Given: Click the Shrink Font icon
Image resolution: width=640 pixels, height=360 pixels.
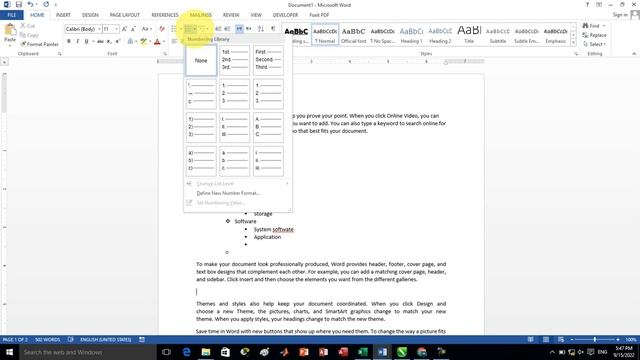Looking at the screenshot, I should (x=133, y=29).
